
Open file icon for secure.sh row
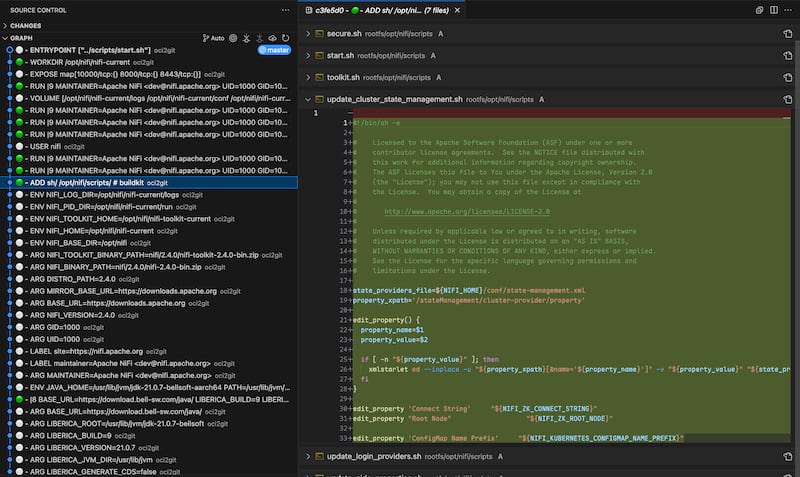(788, 34)
